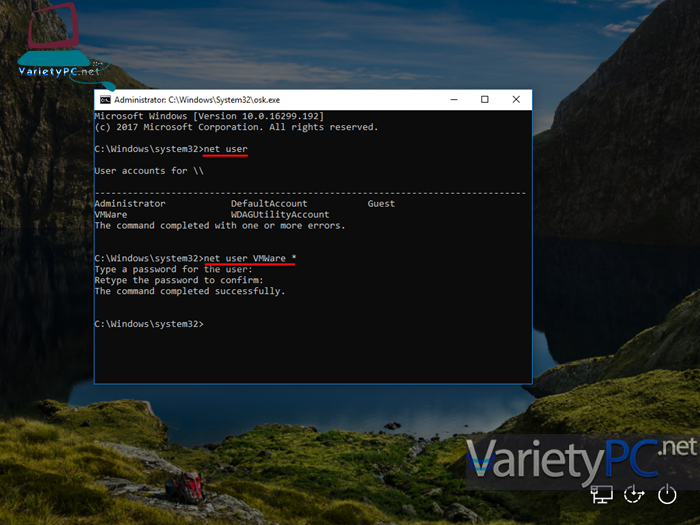The width and height of the screenshot is (700, 525).
Task: Open the network icon on login screen
Action: pos(601,495)
